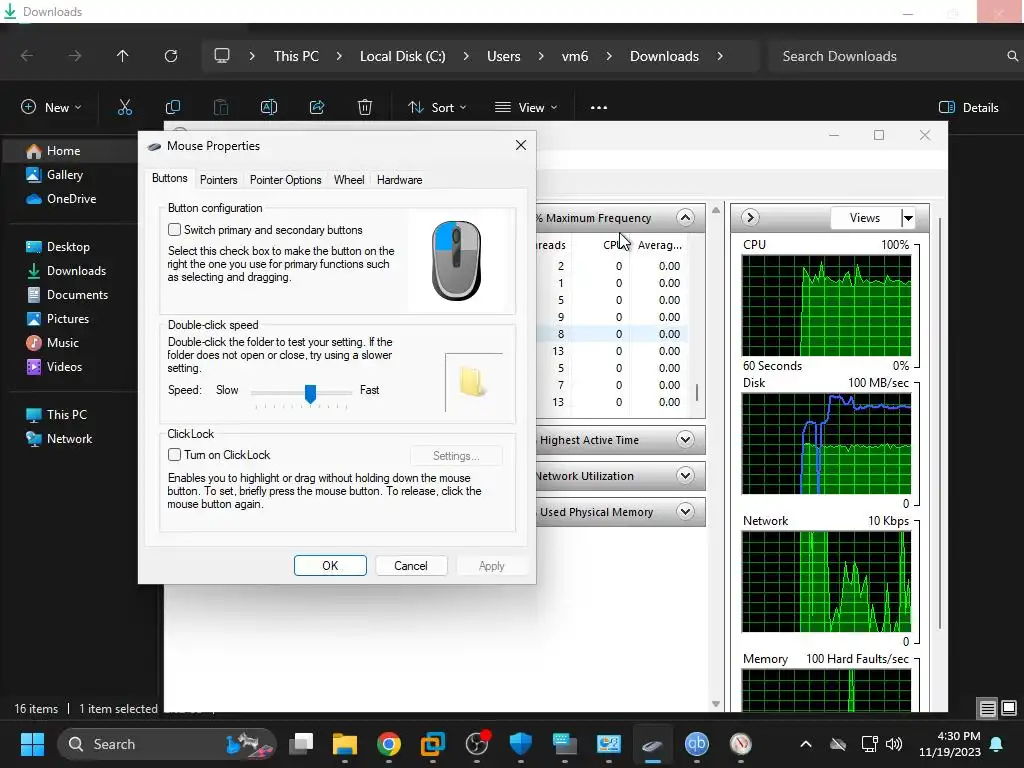
Task: Collapse the Maximum Frequency section
Action: click(x=685, y=217)
